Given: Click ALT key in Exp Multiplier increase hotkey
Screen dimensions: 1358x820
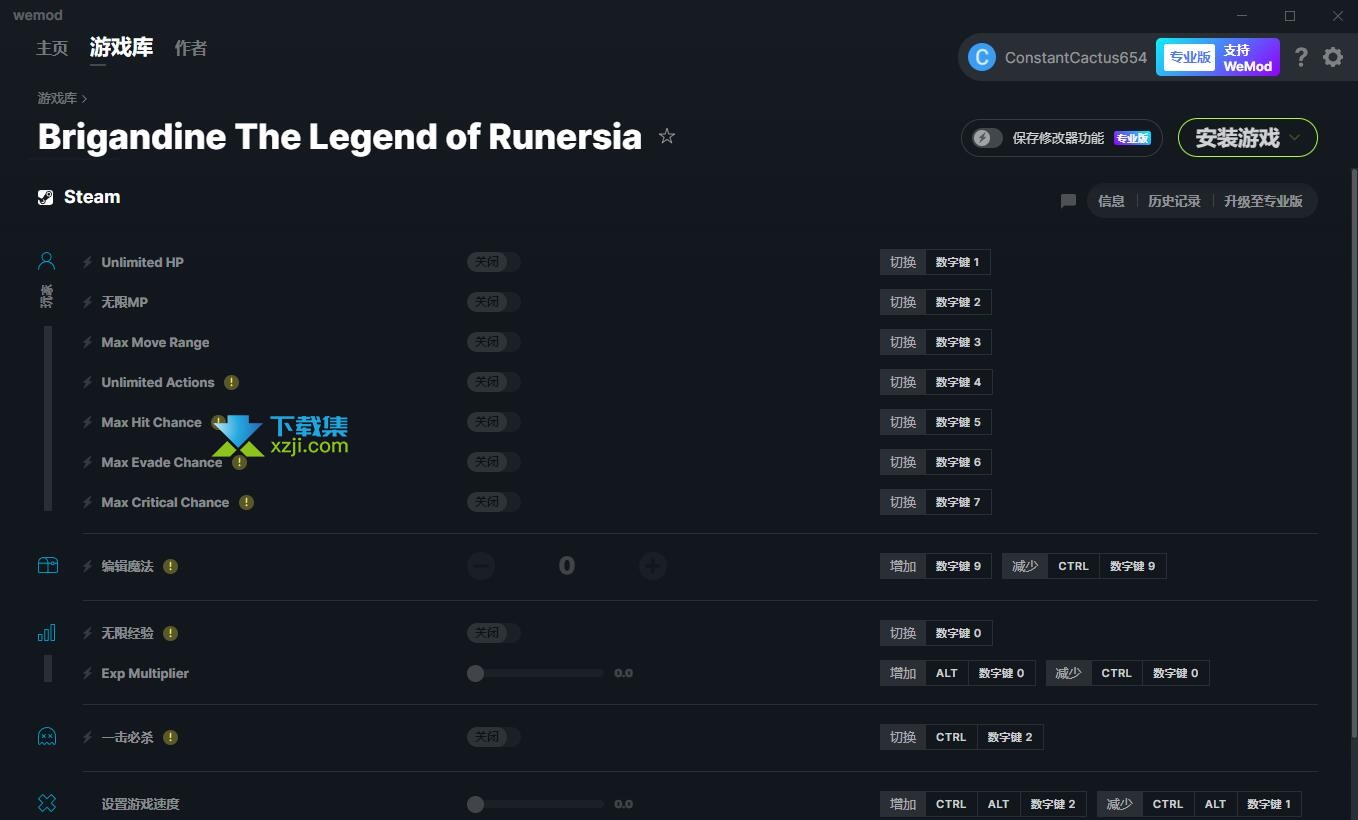Looking at the screenshot, I should [x=947, y=673].
